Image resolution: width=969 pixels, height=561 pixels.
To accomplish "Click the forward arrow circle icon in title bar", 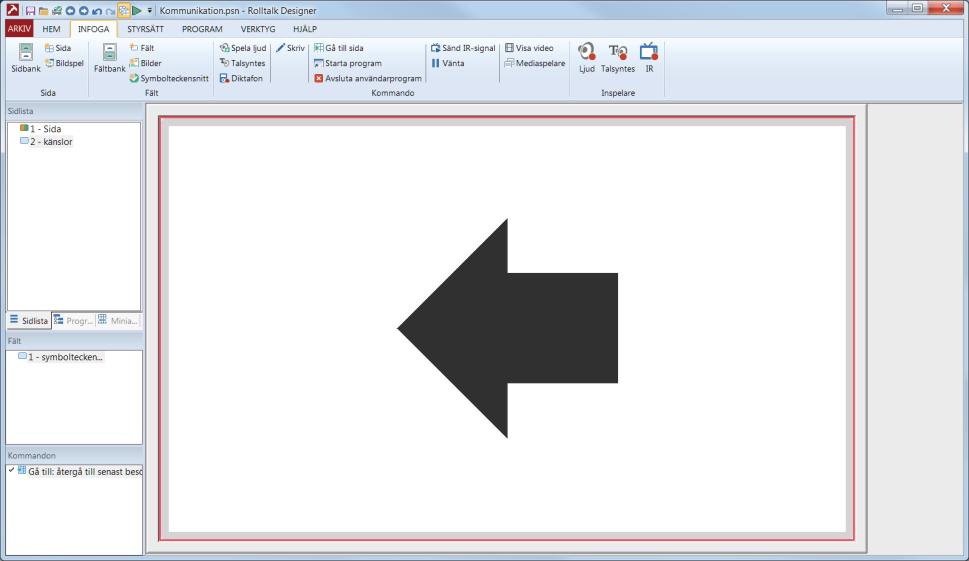I will [83, 11].
